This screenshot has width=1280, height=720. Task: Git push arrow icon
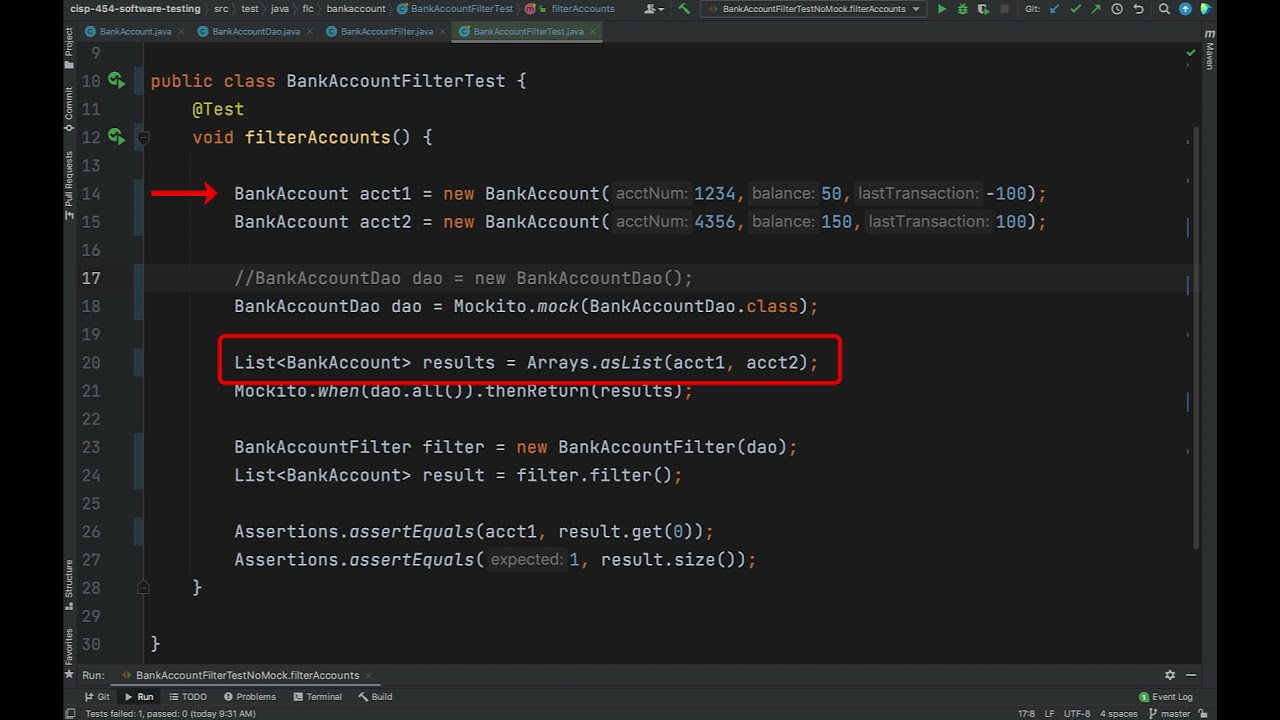point(1096,9)
